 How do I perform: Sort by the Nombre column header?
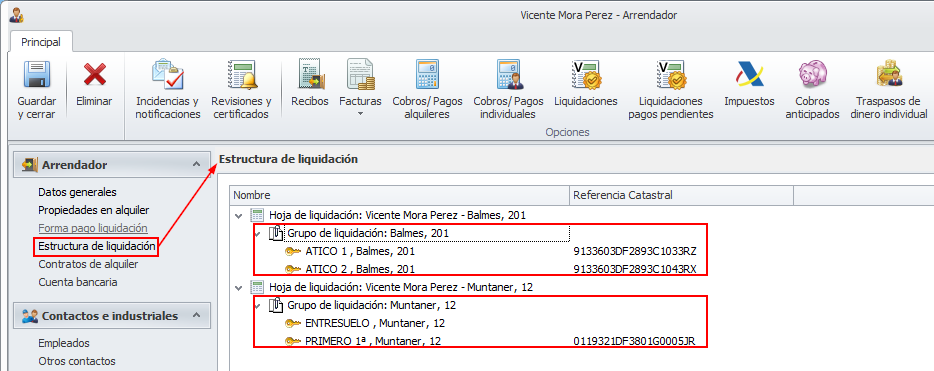pos(399,195)
